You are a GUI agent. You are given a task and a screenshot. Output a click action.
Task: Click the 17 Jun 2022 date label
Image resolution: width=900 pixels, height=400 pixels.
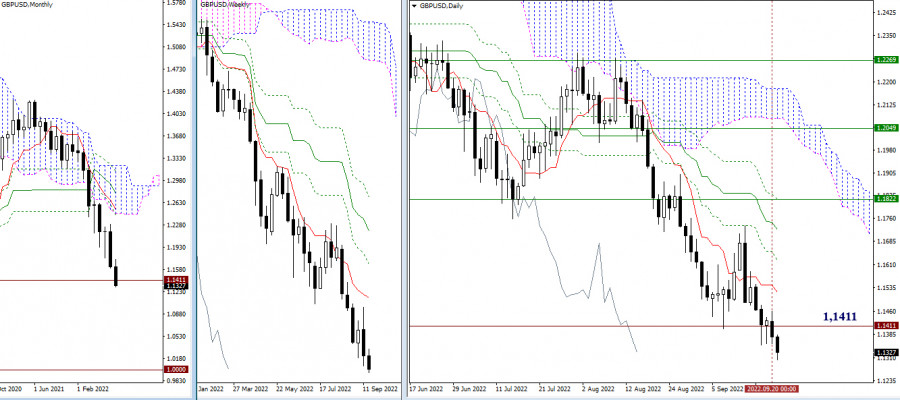point(425,389)
